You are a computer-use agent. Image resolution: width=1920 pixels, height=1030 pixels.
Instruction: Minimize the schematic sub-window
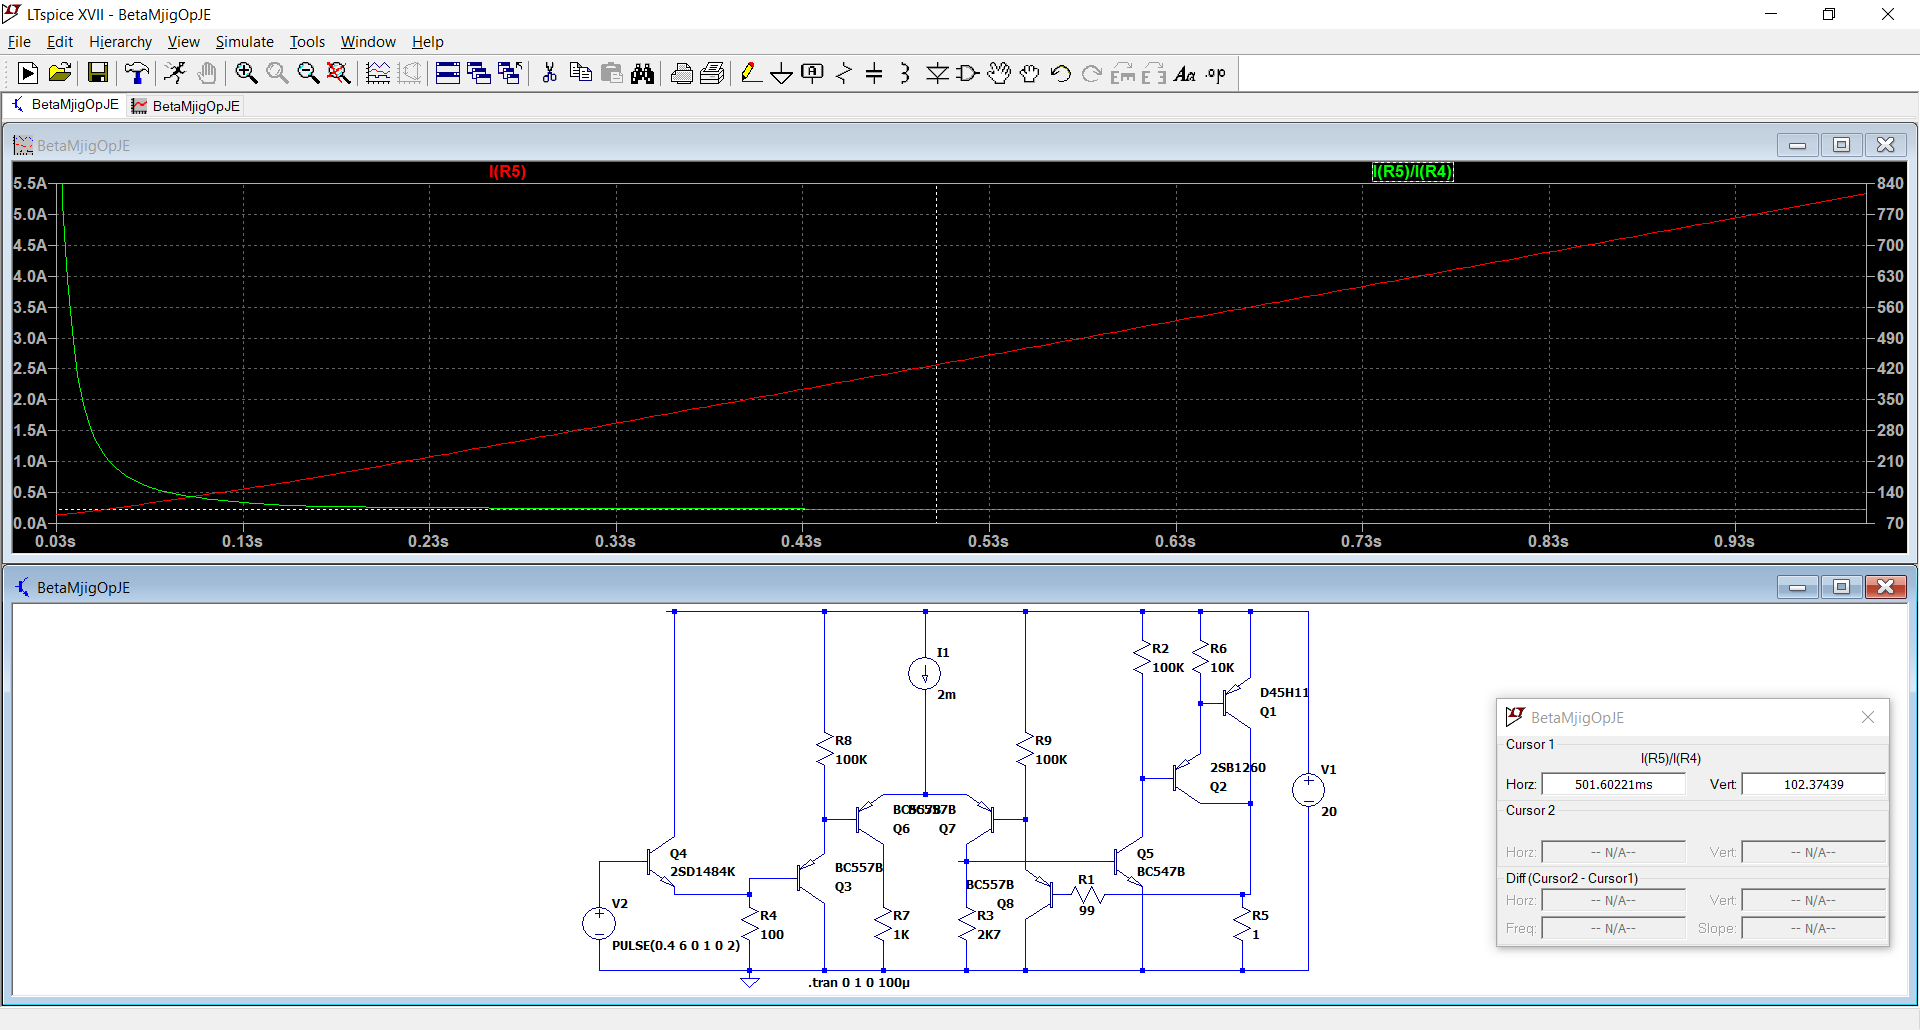pyautogui.click(x=1797, y=587)
